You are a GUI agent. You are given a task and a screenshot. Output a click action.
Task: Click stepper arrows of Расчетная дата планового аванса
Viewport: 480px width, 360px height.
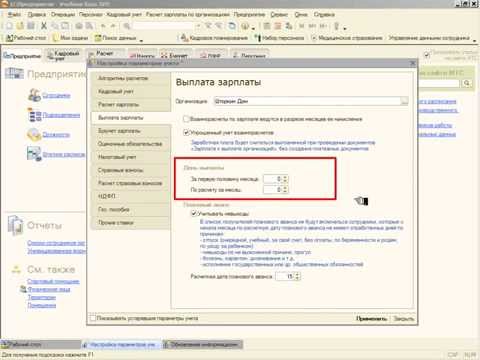[x=297, y=276]
